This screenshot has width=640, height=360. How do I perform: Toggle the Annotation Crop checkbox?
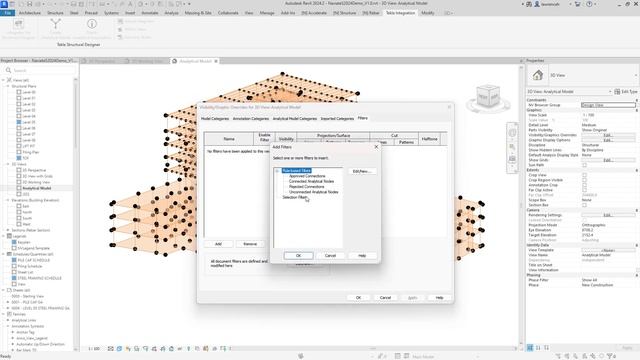pos(584,185)
